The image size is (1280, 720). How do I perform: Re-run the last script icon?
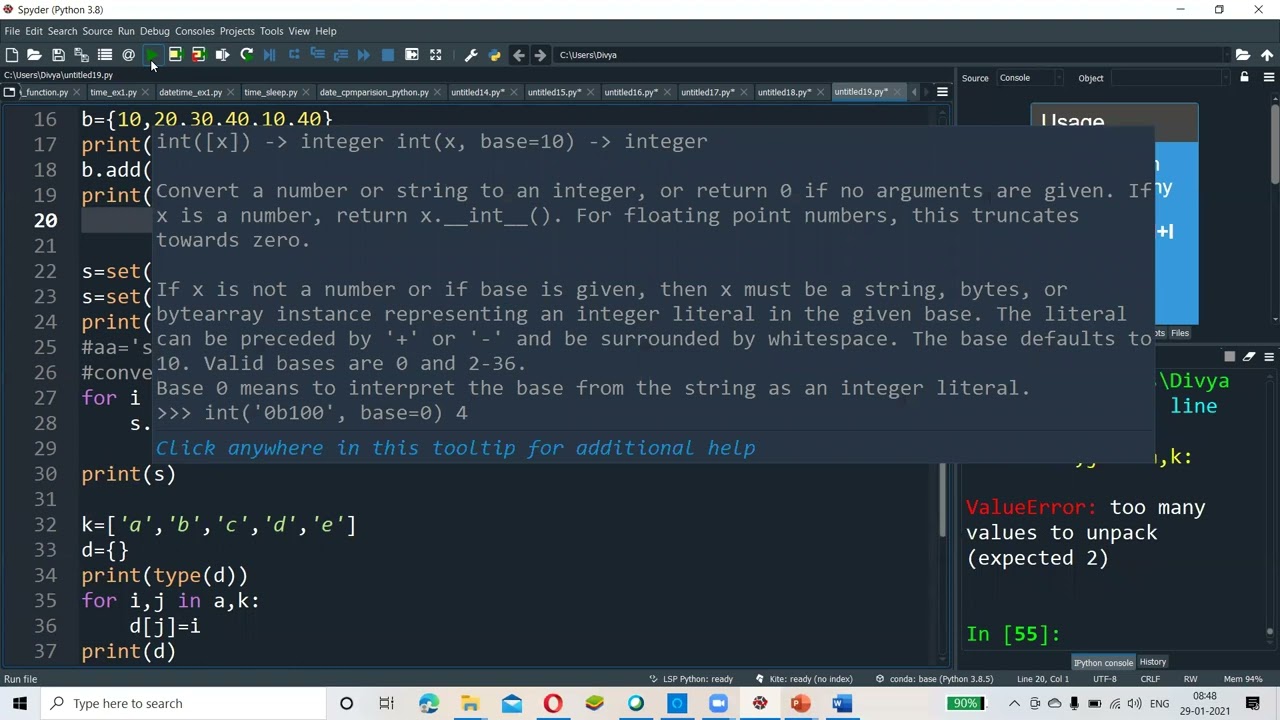pyautogui.click(x=246, y=55)
